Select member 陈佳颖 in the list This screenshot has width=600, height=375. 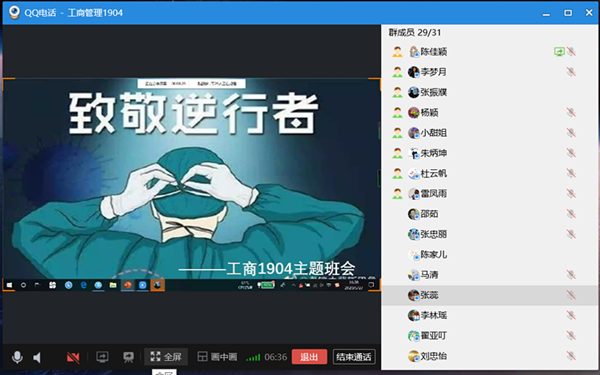pyautogui.click(x=490, y=52)
